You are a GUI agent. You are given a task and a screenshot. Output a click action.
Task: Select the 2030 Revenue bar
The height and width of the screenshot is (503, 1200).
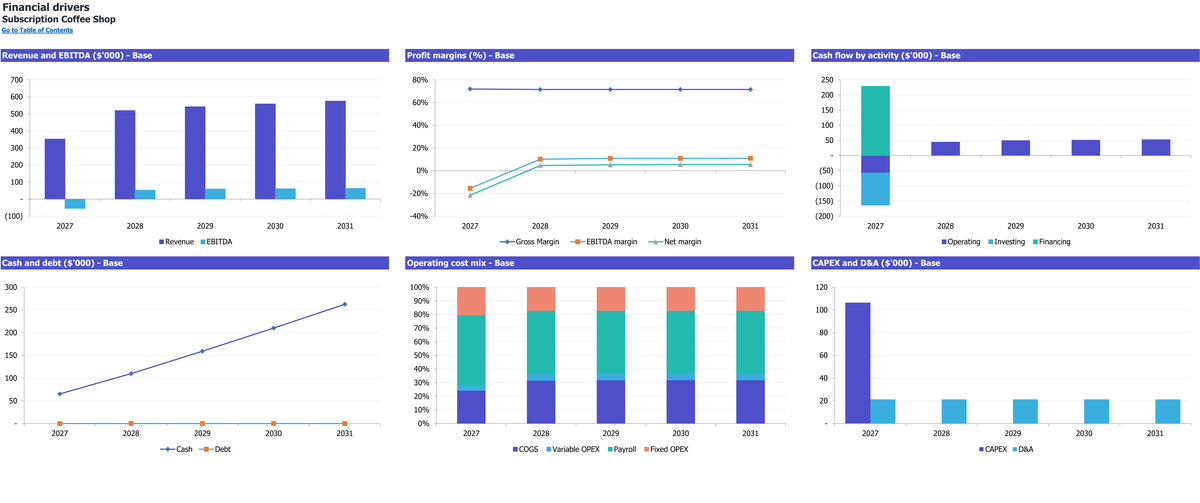coord(265,151)
